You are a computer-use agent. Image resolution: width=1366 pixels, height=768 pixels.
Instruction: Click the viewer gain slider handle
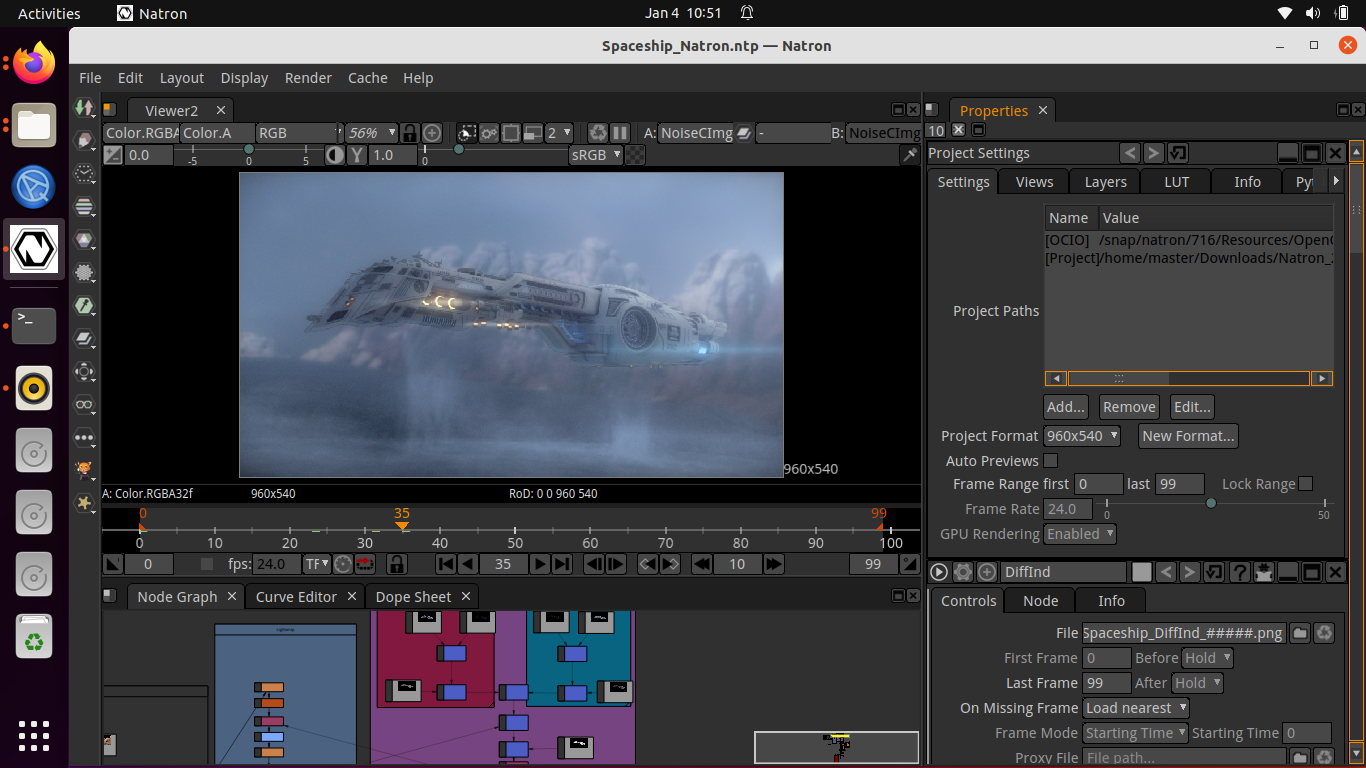tap(249, 149)
